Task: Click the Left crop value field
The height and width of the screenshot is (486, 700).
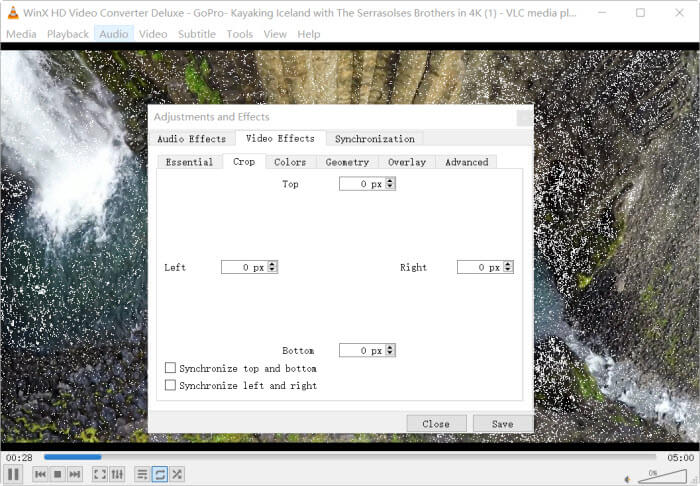Action: coord(245,267)
